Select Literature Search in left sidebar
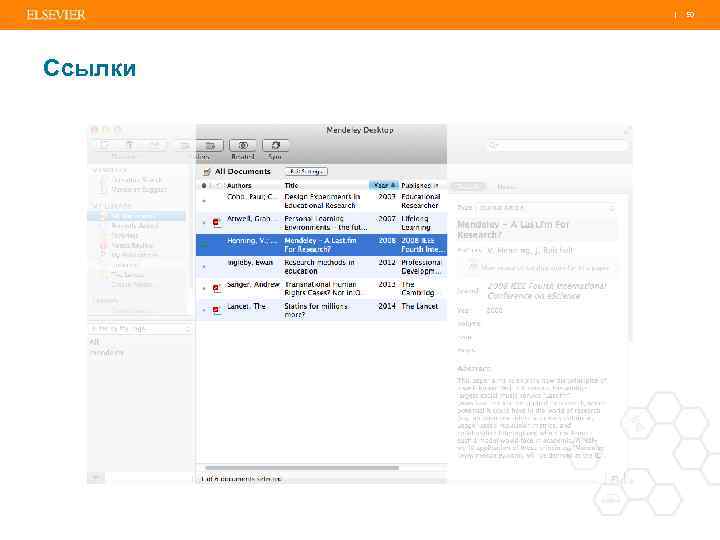720x540 pixels. tap(136, 180)
